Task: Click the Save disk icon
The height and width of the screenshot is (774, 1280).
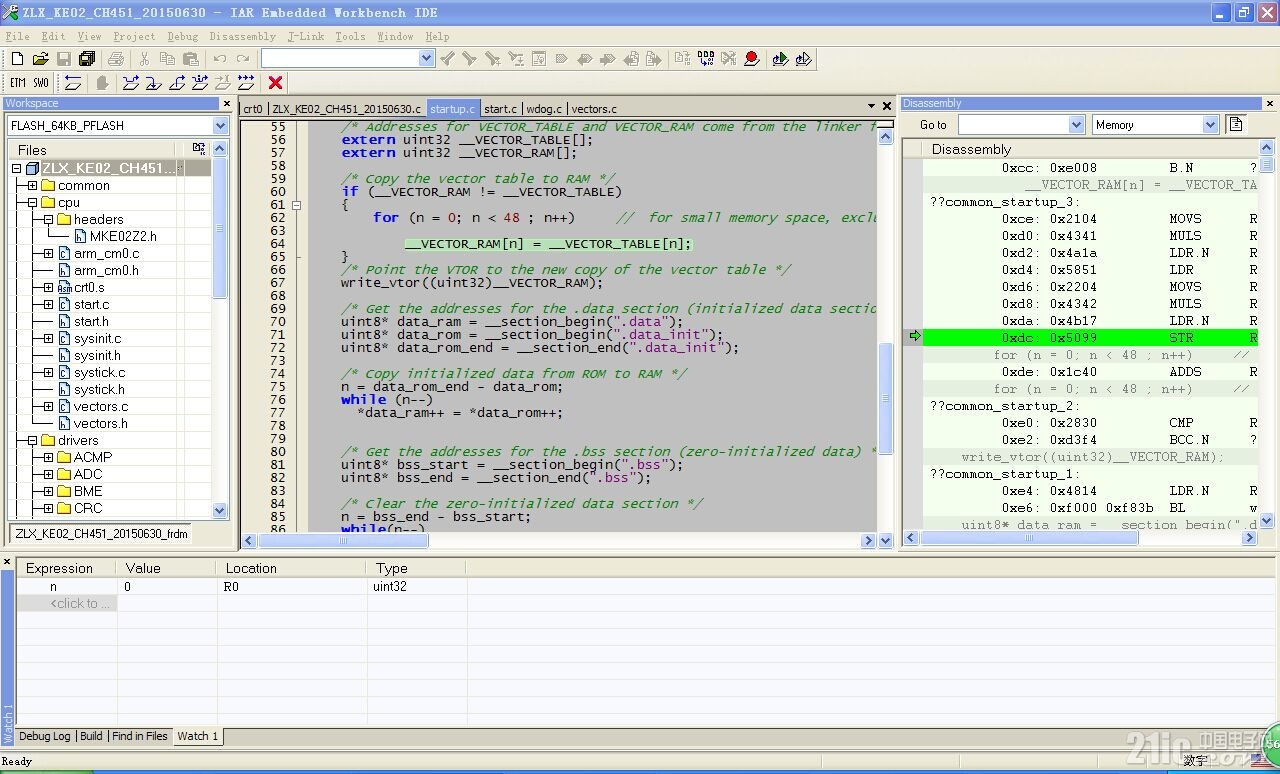Action: coord(63,59)
